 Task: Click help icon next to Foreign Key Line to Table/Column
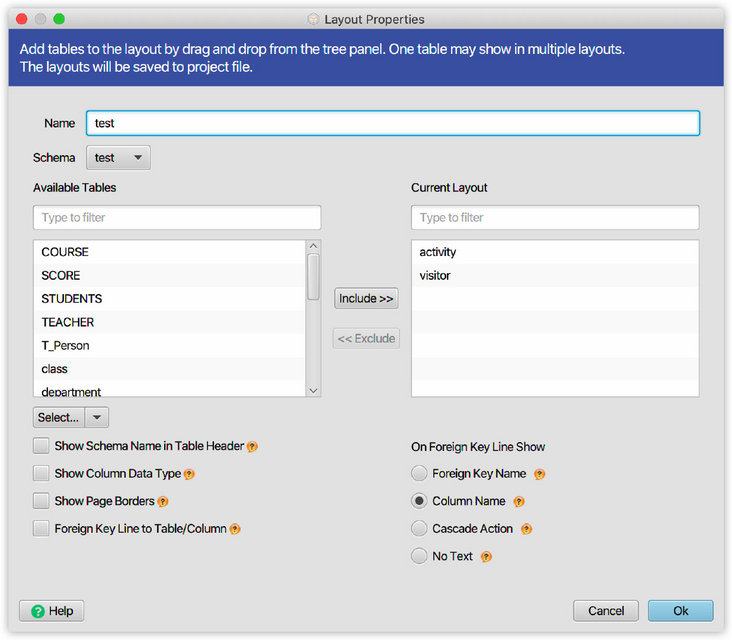[x=236, y=529]
